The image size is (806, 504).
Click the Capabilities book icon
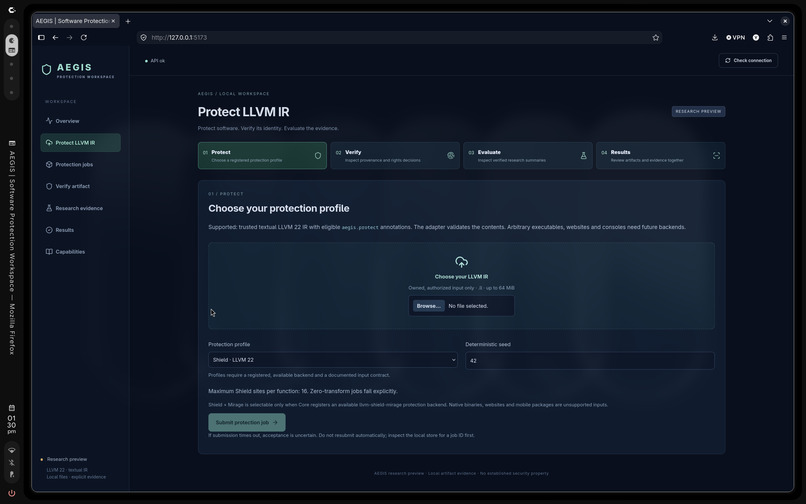pyautogui.click(x=49, y=251)
